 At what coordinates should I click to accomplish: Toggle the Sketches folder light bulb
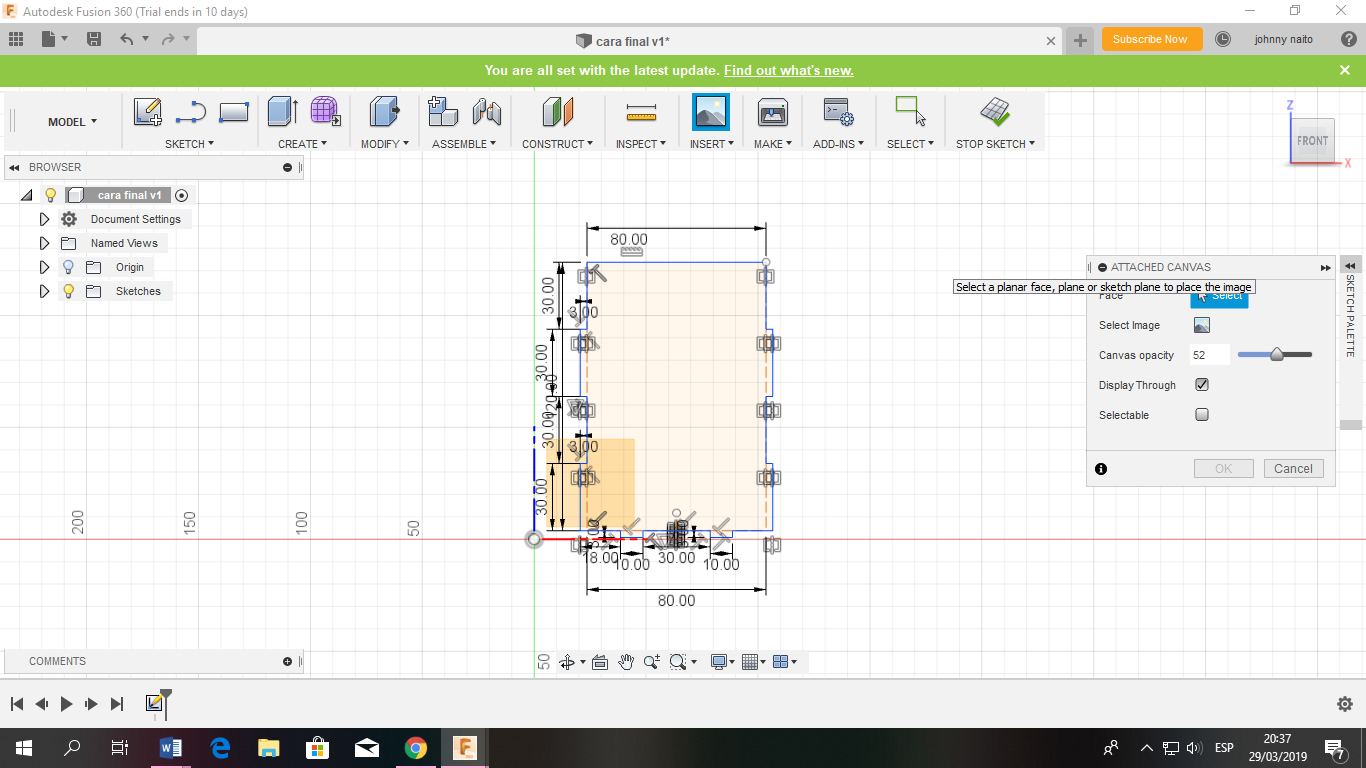click(68, 291)
